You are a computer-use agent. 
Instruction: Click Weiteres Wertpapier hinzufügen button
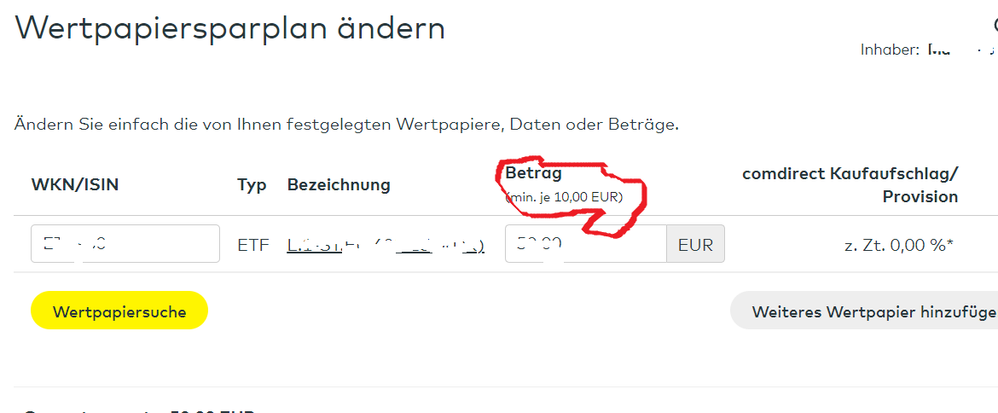(864, 311)
